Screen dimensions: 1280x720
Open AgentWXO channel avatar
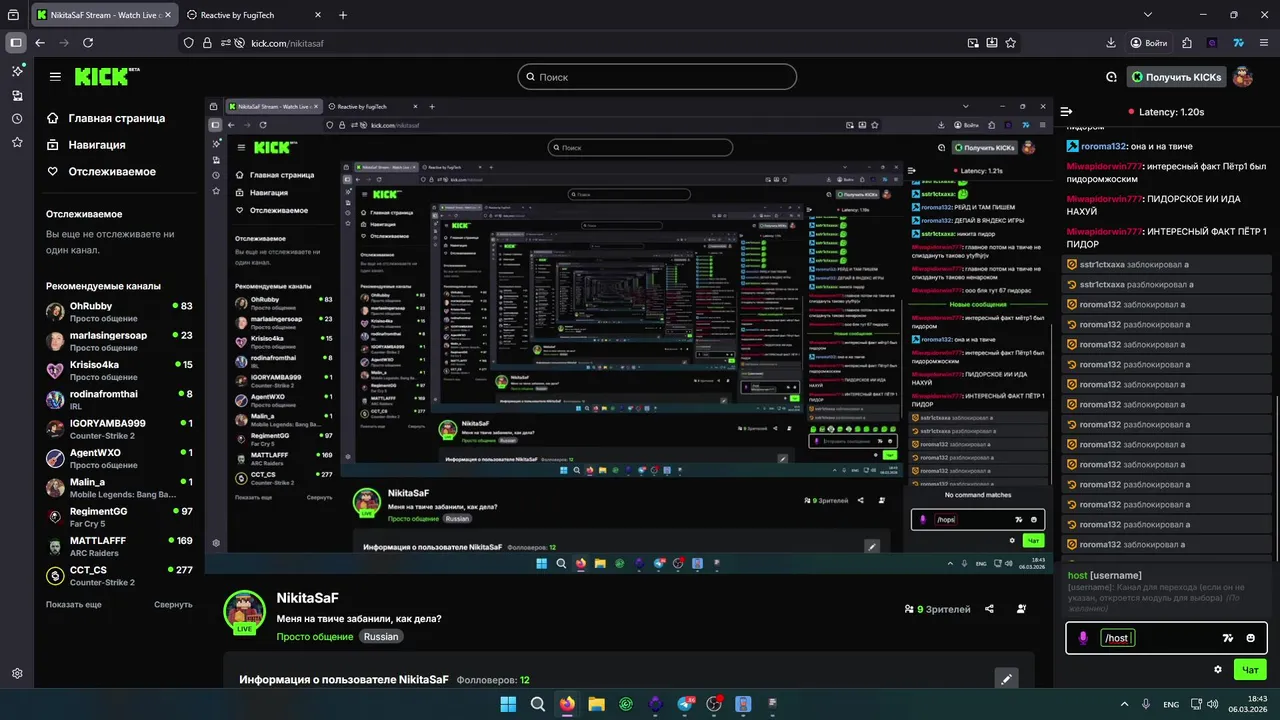coord(56,459)
